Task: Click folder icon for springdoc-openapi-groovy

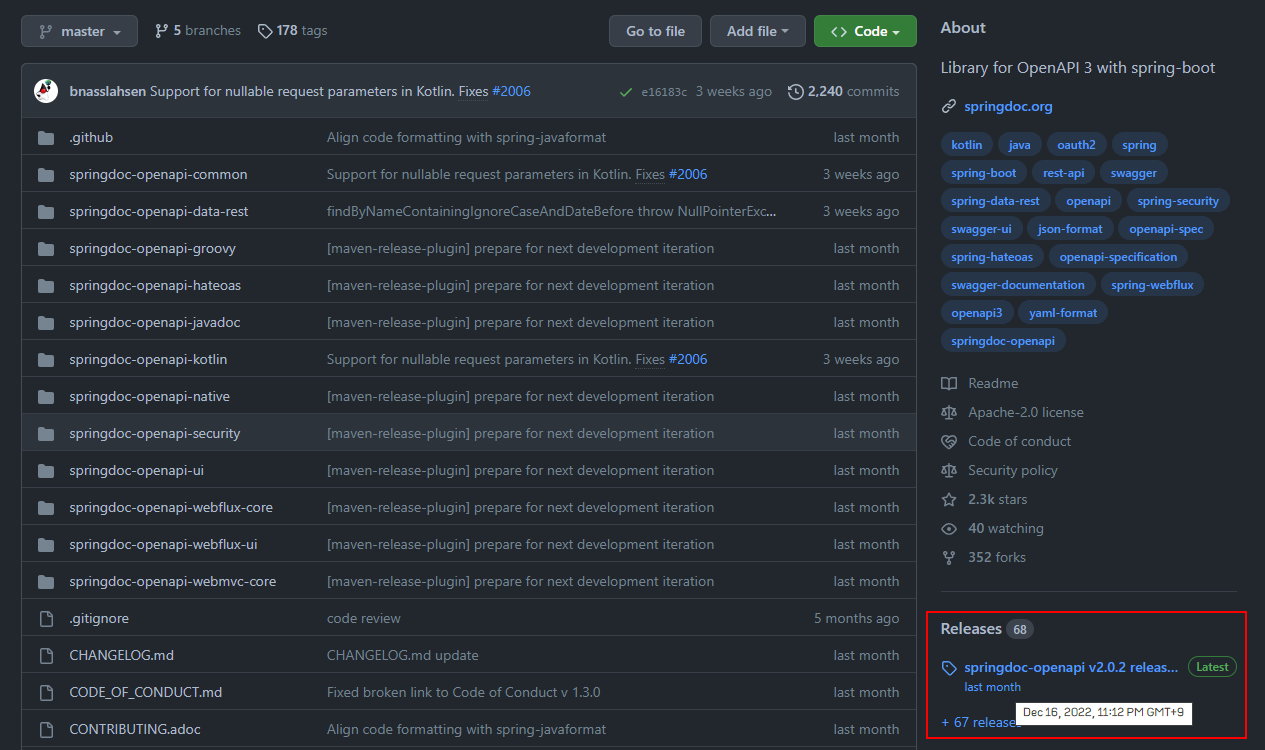Action: [x=46, y=249]
